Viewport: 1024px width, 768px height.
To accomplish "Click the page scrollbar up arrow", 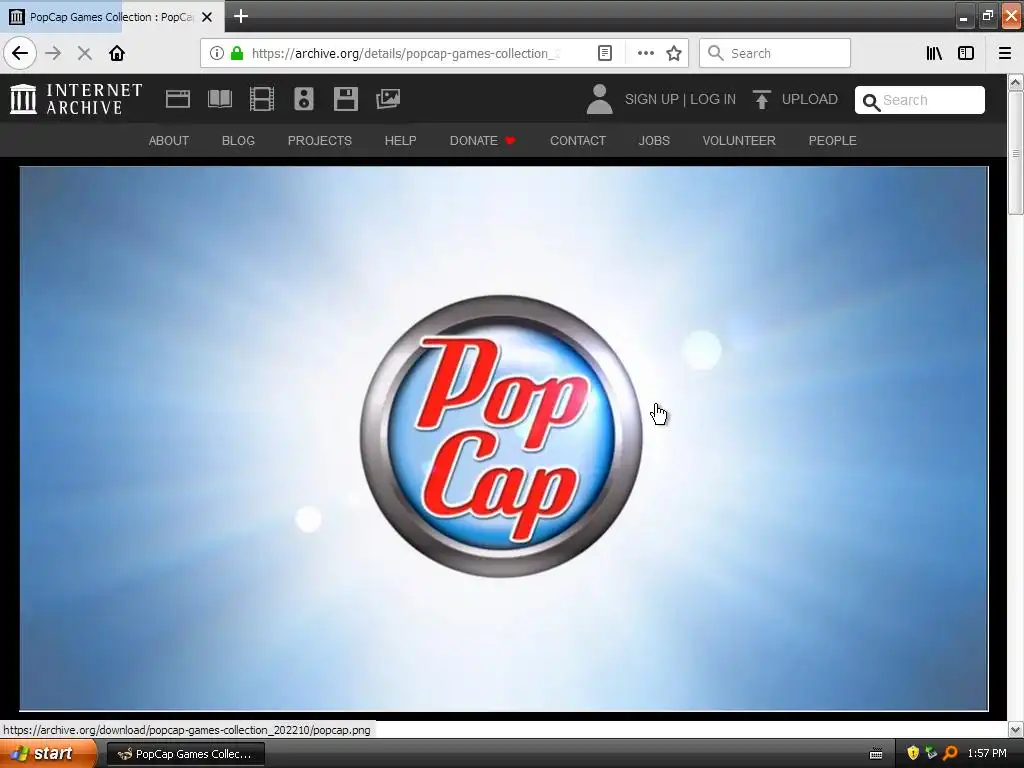I will click(1015, 82).
